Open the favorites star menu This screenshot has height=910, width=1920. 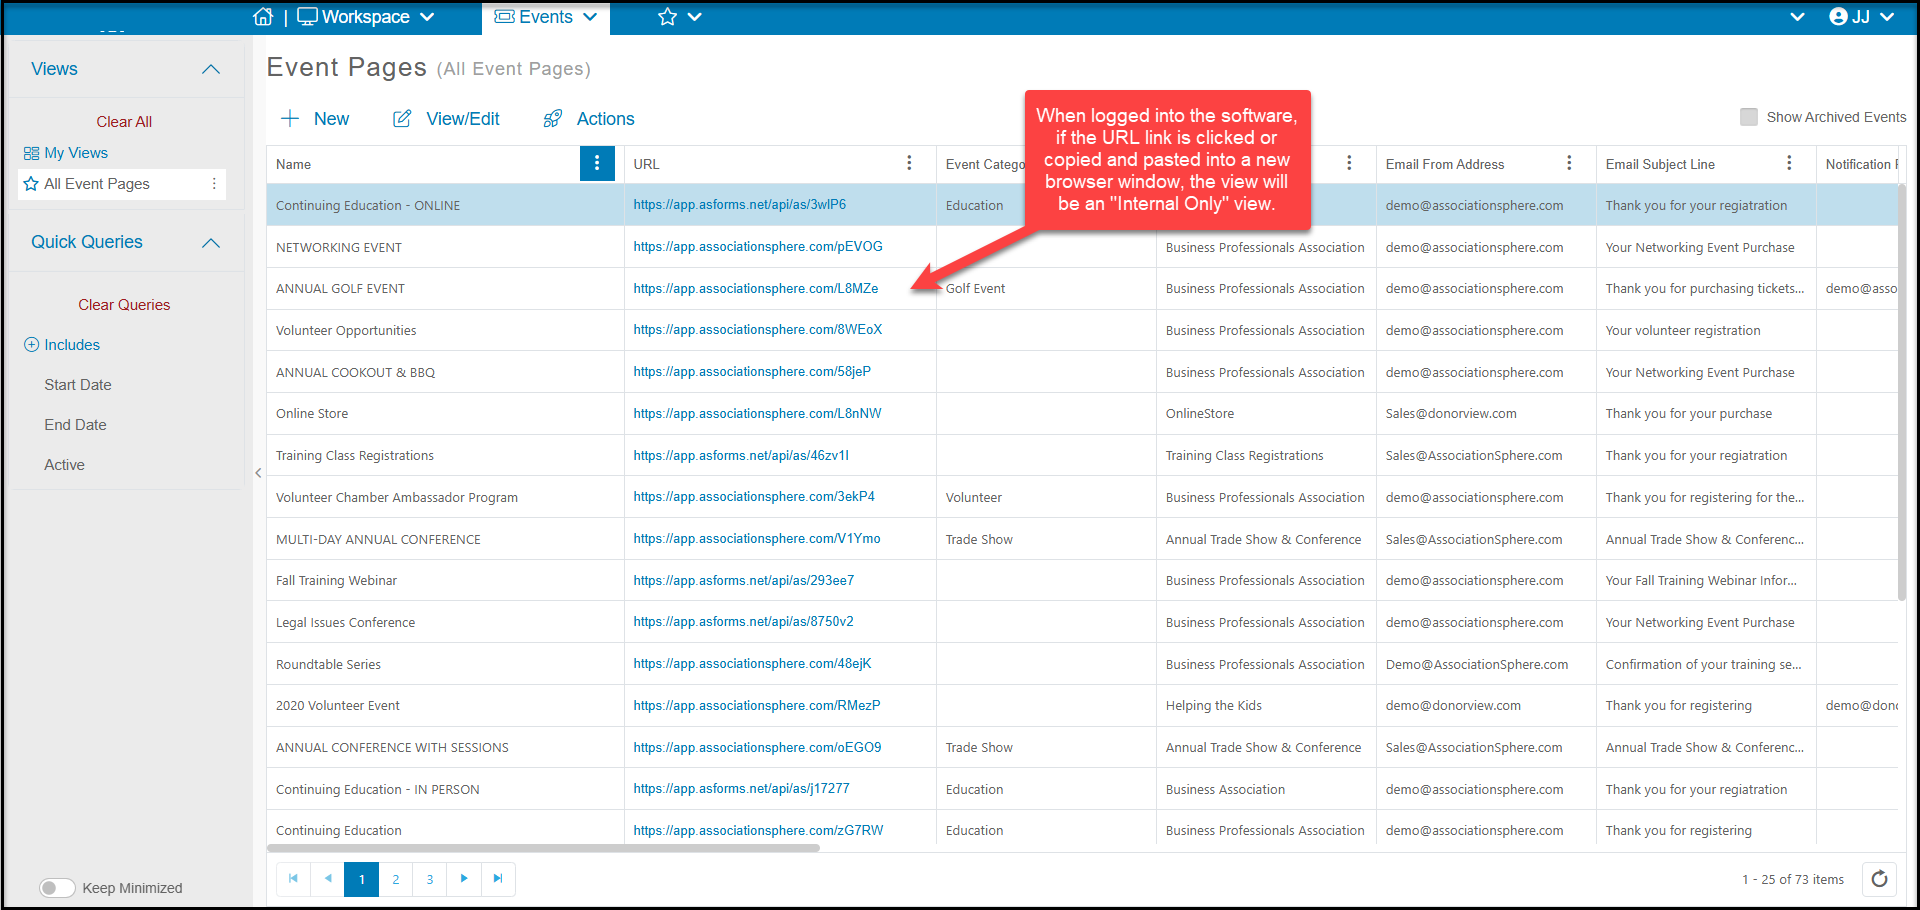[x=679, y=17]
